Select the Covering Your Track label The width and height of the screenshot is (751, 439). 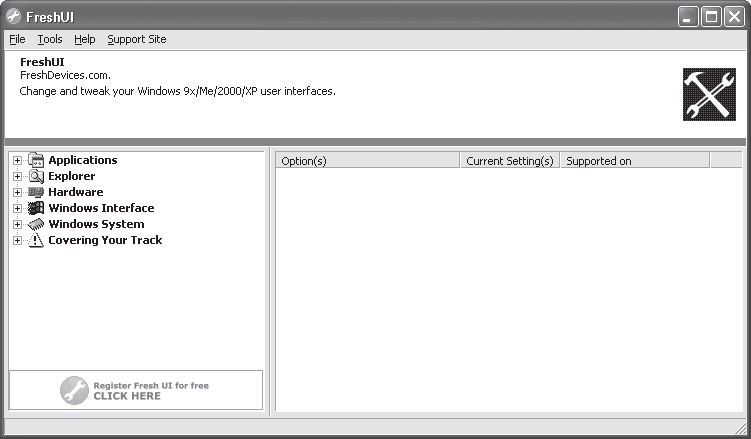point(105,240)
